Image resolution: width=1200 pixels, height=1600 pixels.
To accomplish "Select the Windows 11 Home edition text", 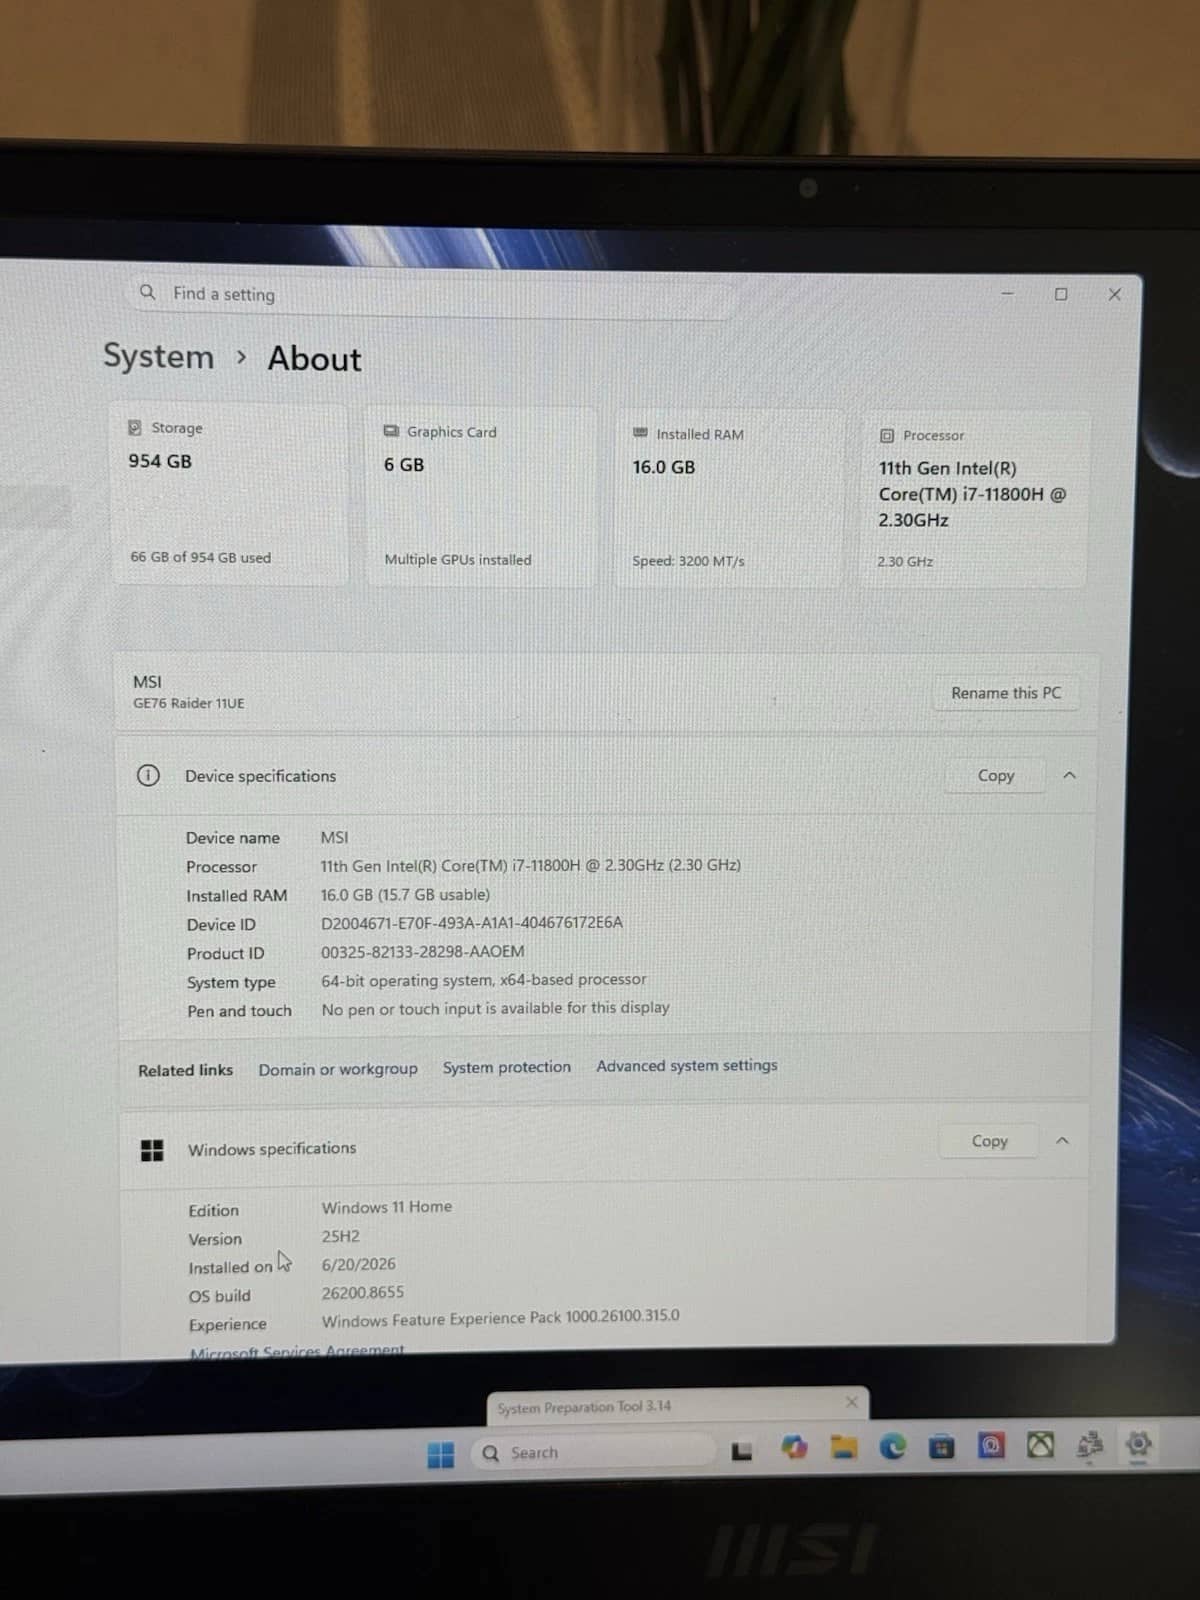I will tap(387, 1207).
